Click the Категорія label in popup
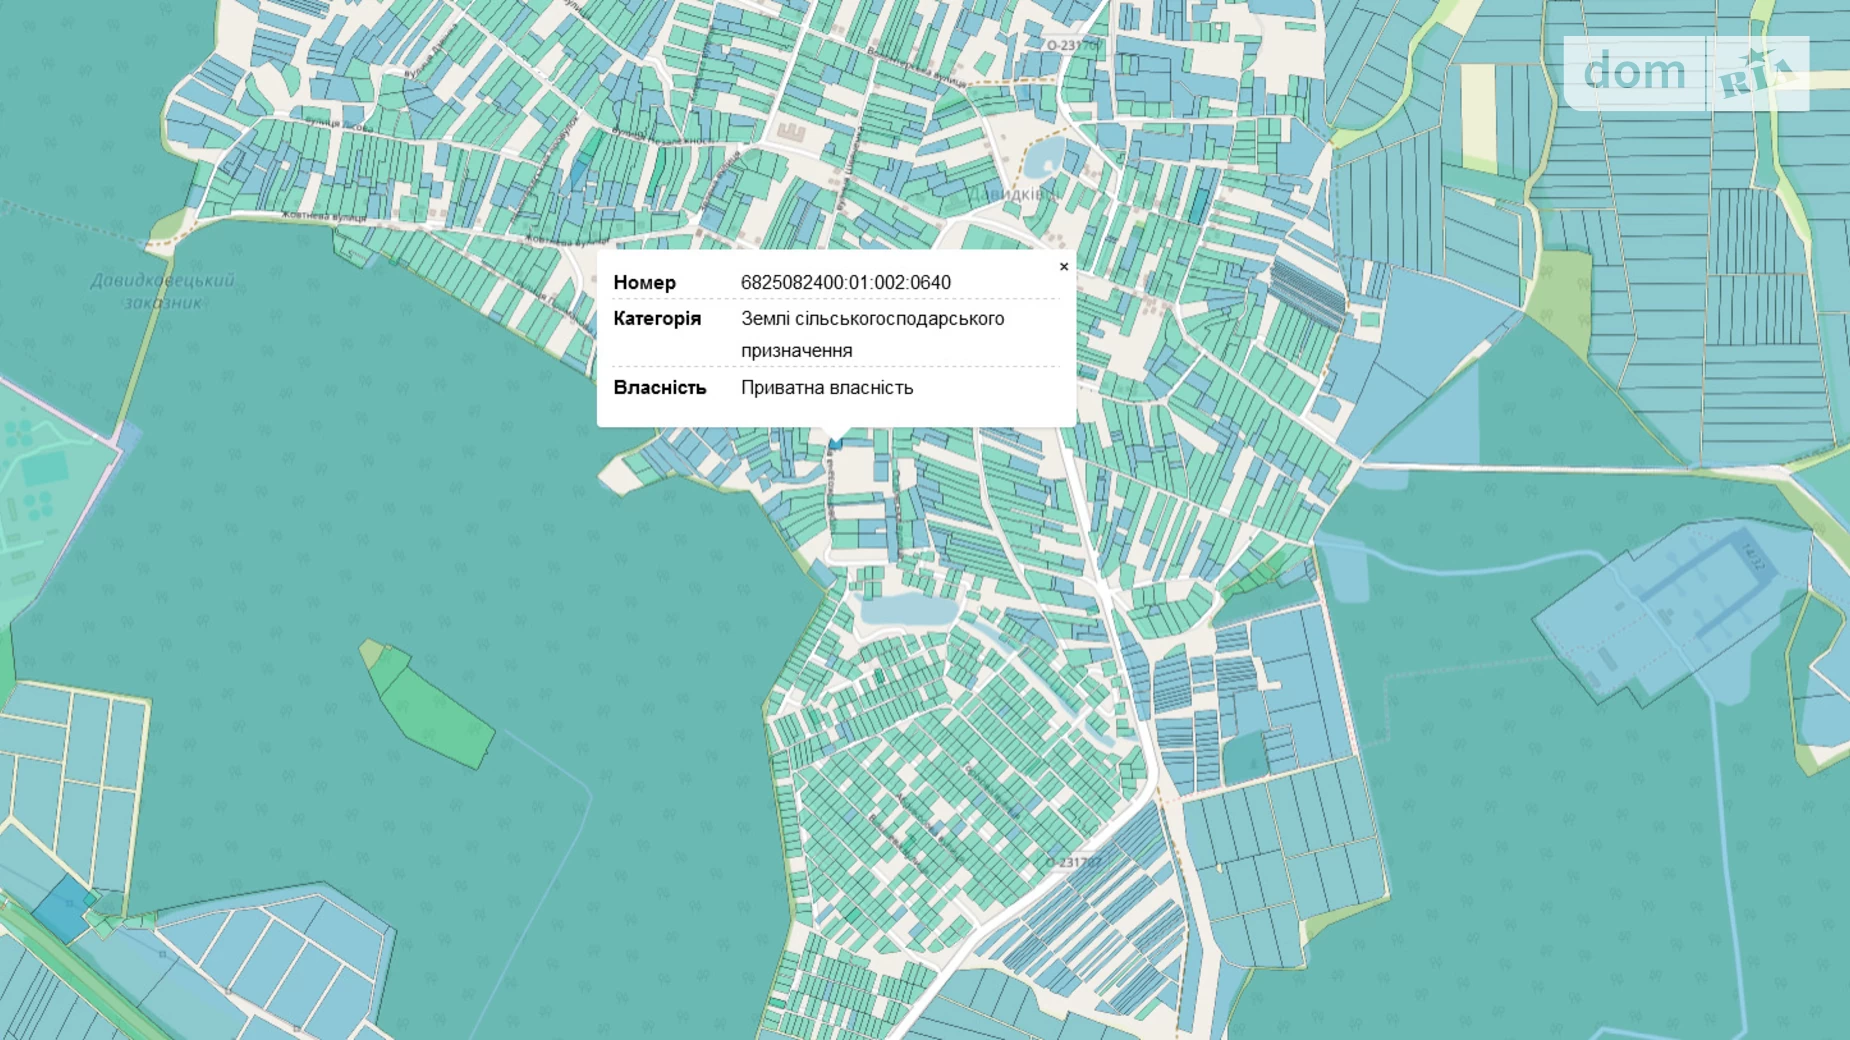 tap(657, 319)
